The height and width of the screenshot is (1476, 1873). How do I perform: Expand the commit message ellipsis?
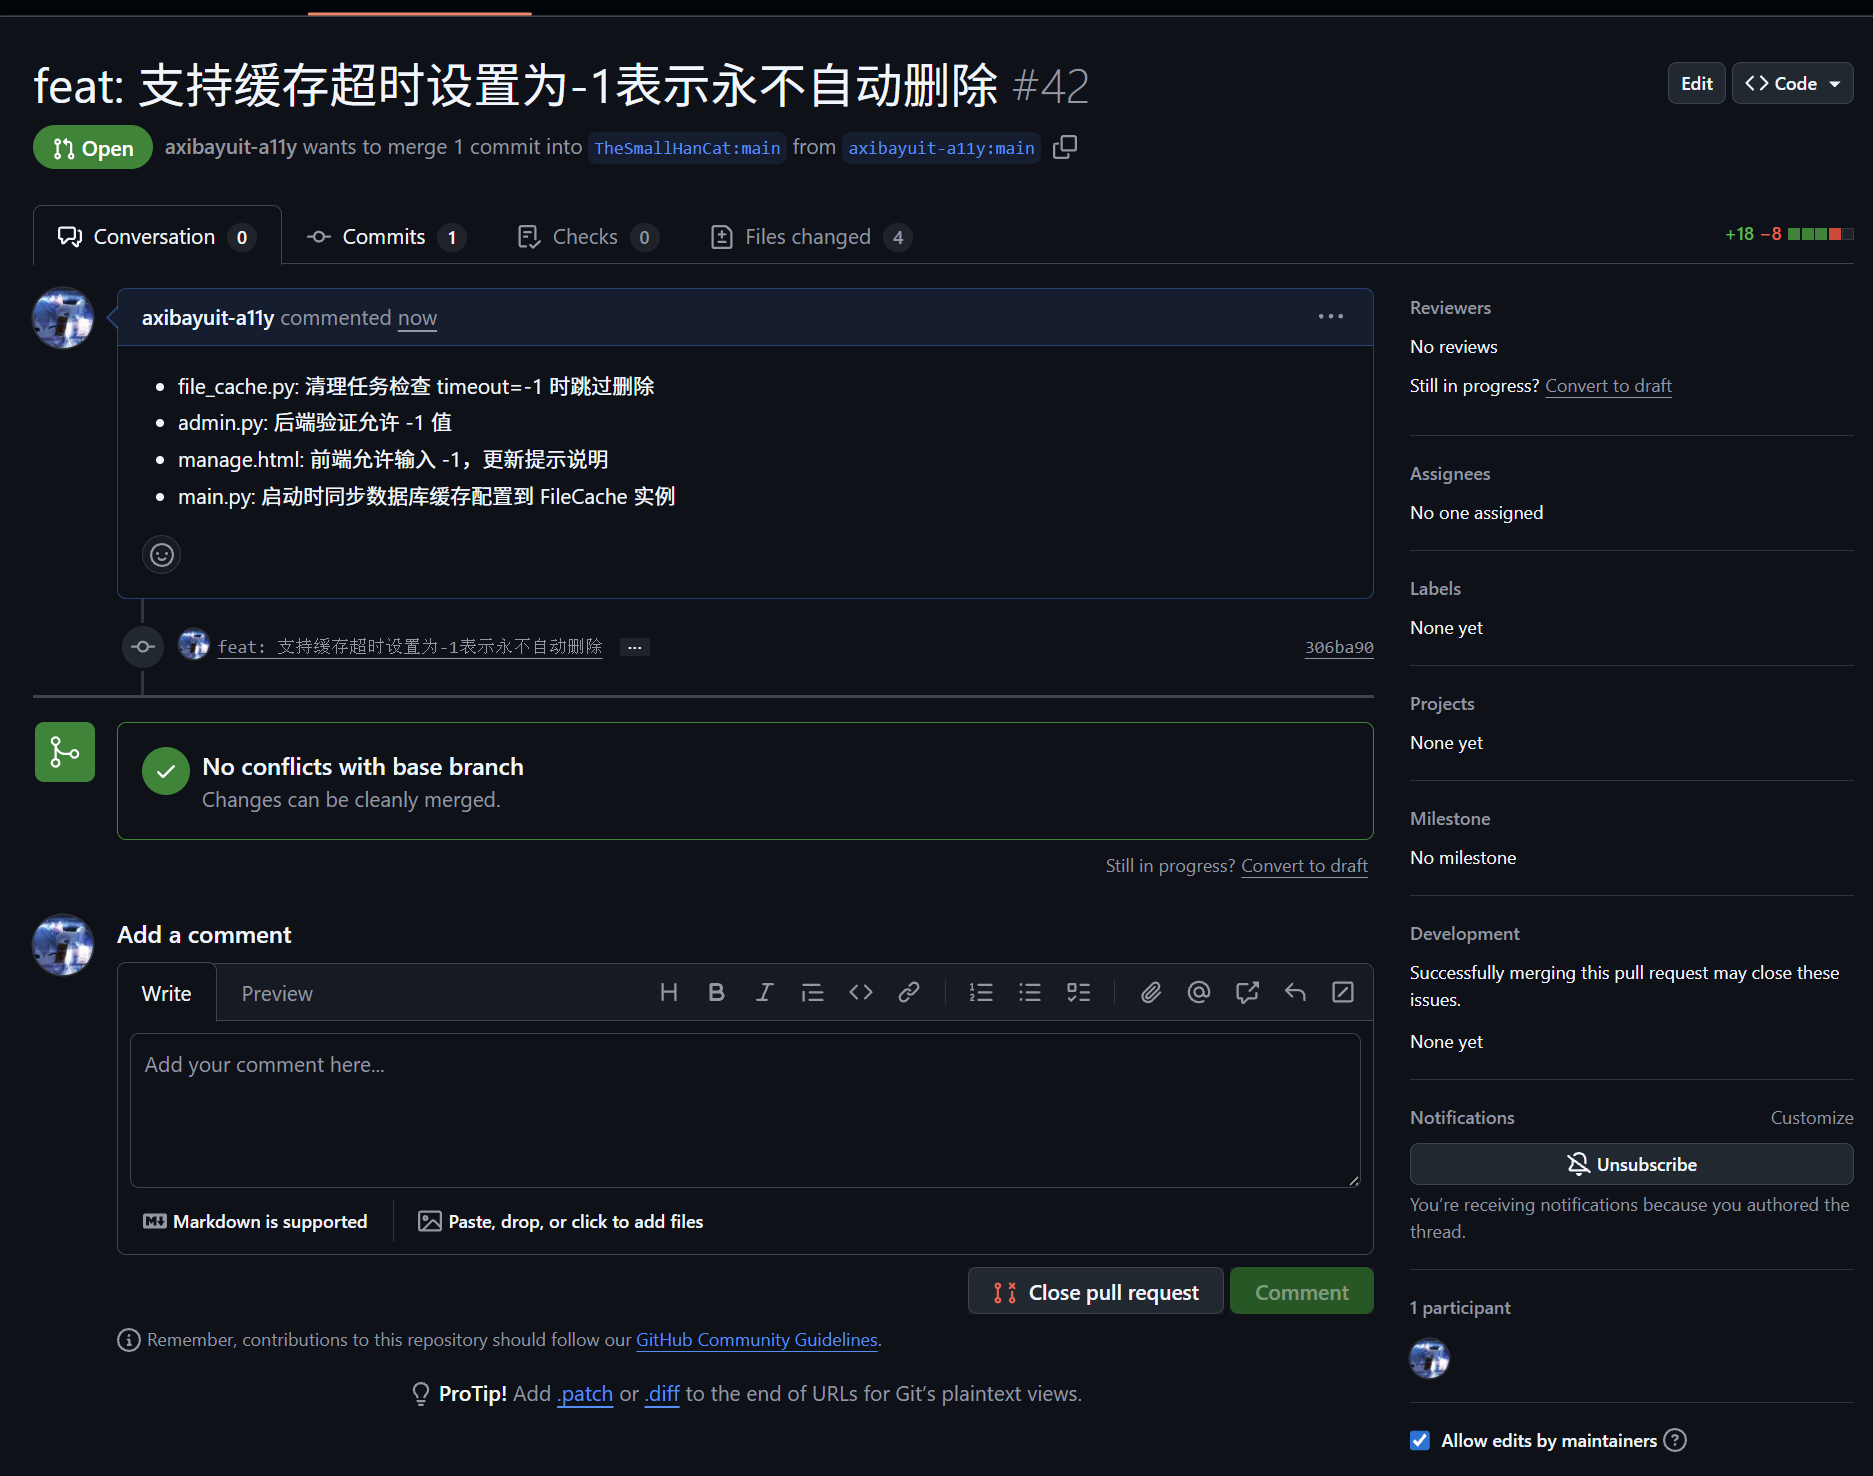[x=634, y=647]
